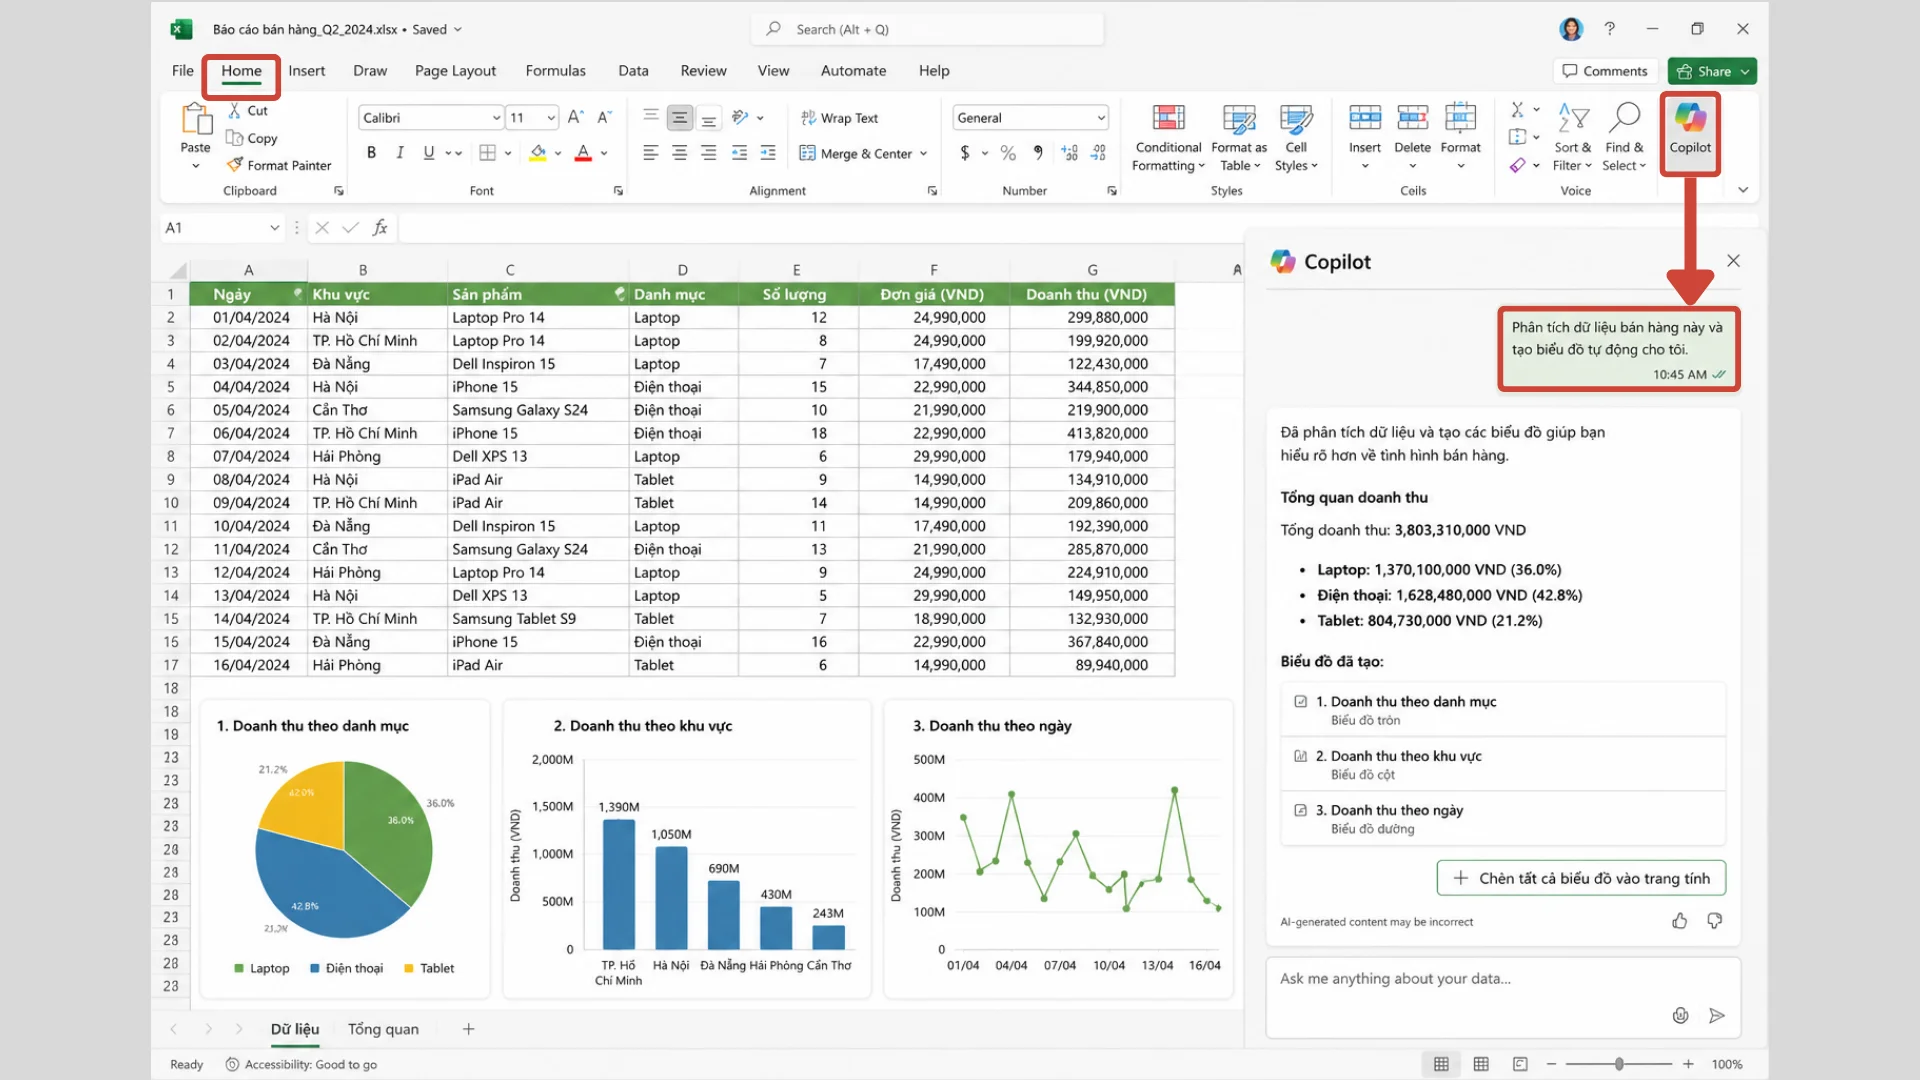This screenshot has width=1920, height=1080.
Task: Add a new sheet with plus button
Action: (x=468, y=1029)
